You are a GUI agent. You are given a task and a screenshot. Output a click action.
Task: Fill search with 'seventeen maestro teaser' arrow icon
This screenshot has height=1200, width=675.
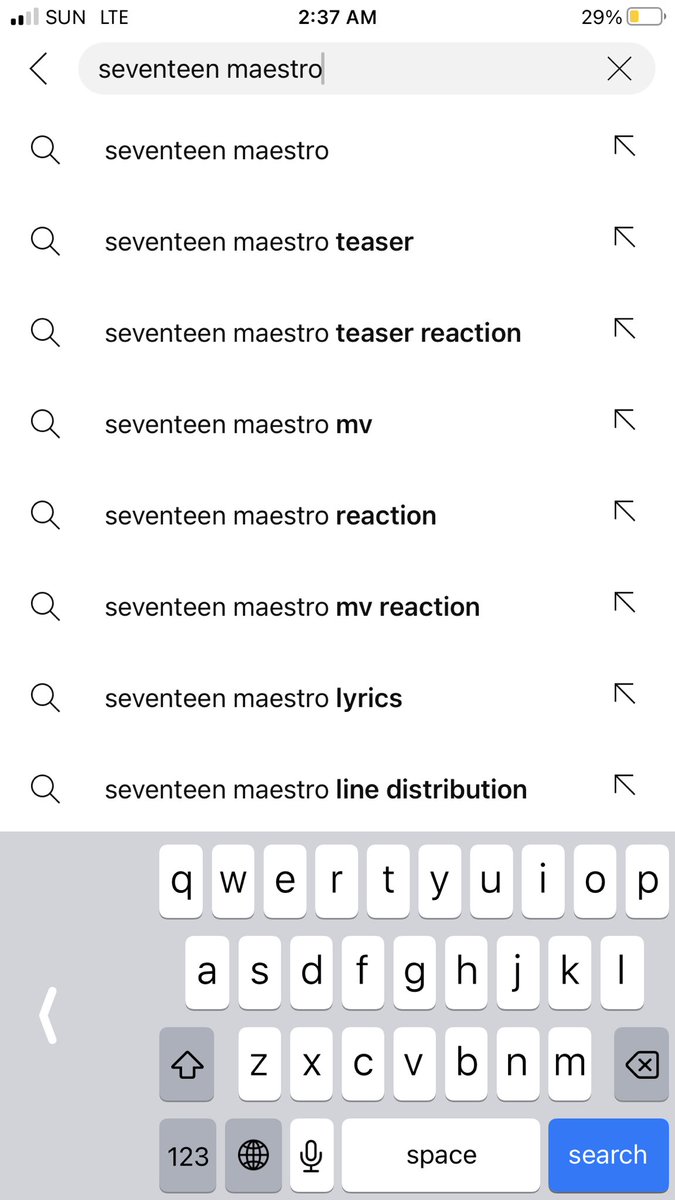click(x=624, y=237)
